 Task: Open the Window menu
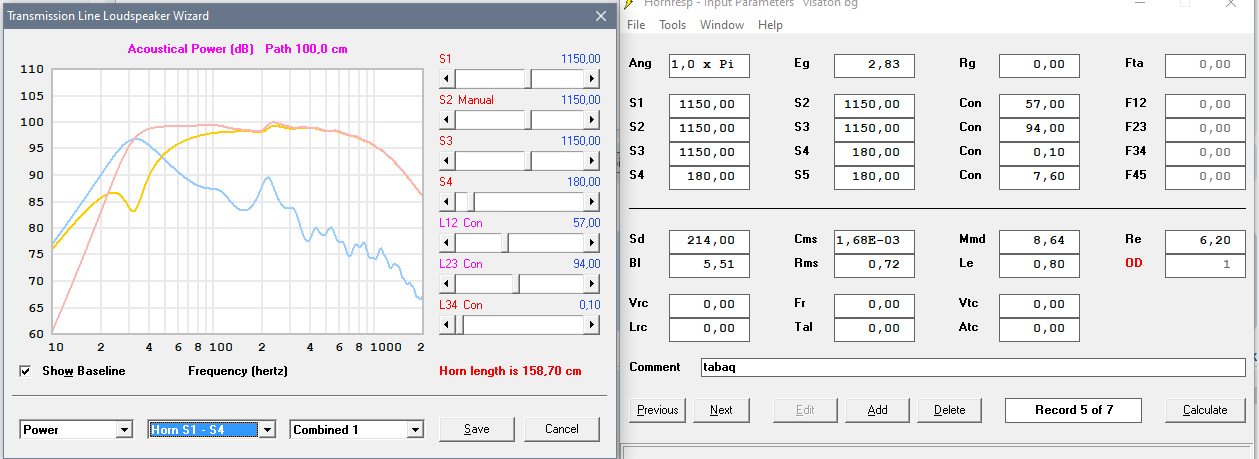point(721,25)
